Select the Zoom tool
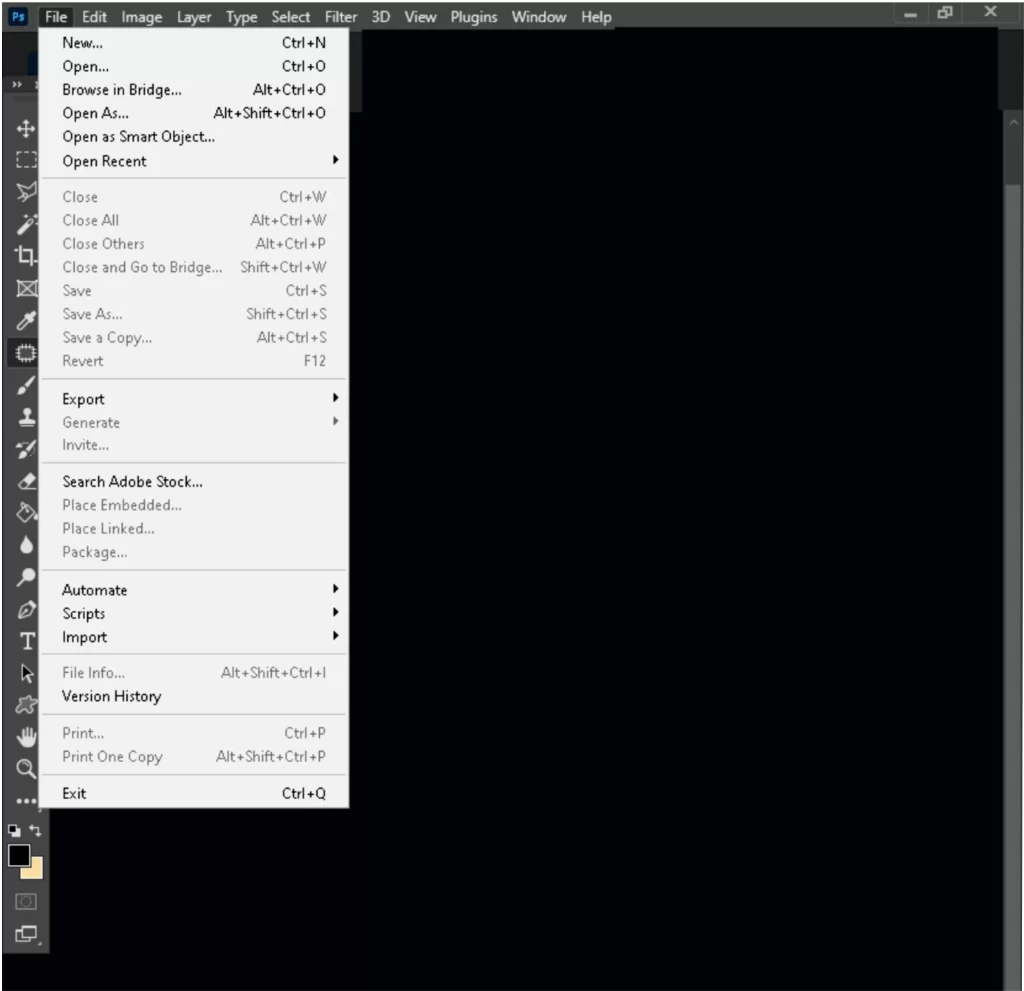 tap(25, 768)
